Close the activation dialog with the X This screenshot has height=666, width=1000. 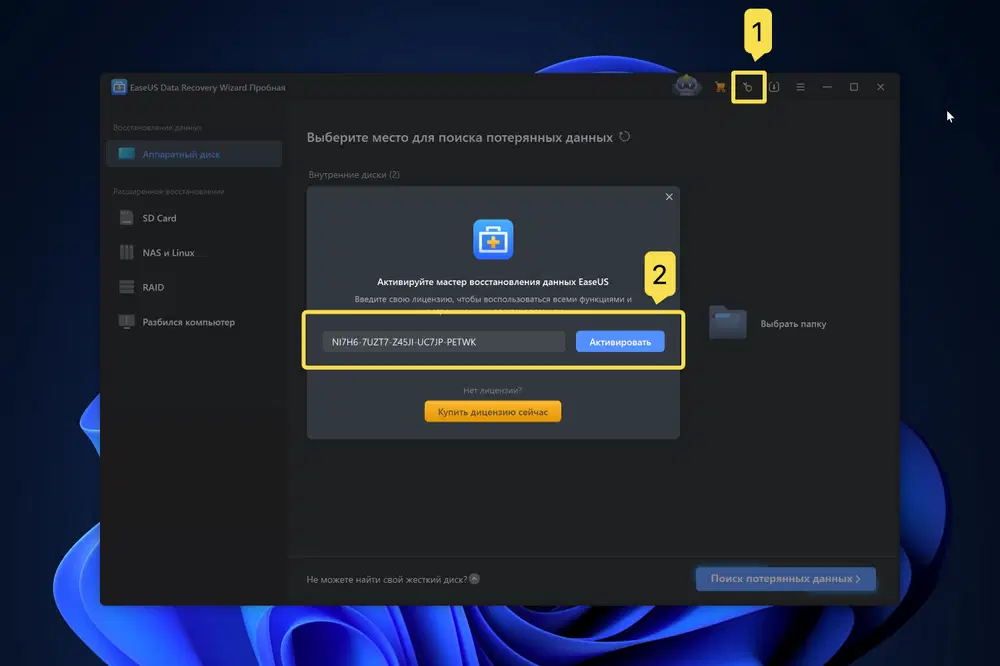[669, 196]
